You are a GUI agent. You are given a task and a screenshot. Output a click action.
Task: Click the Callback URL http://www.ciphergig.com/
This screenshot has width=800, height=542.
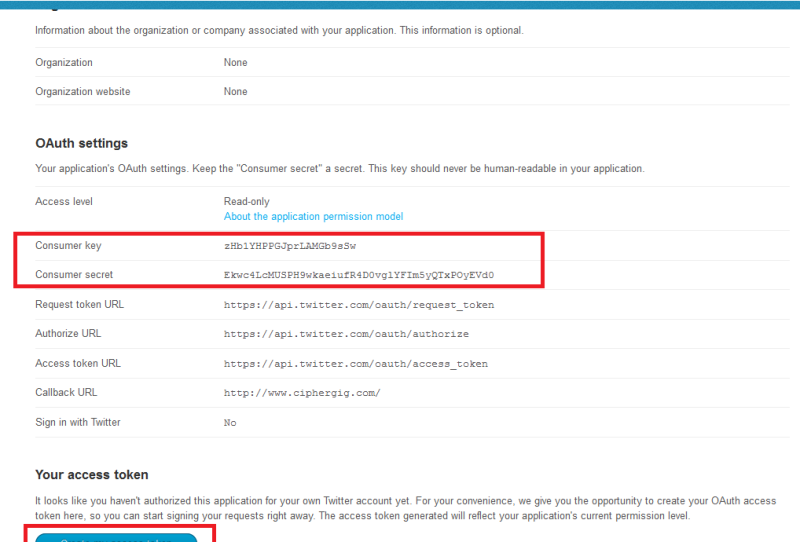(x=302, y=393)
